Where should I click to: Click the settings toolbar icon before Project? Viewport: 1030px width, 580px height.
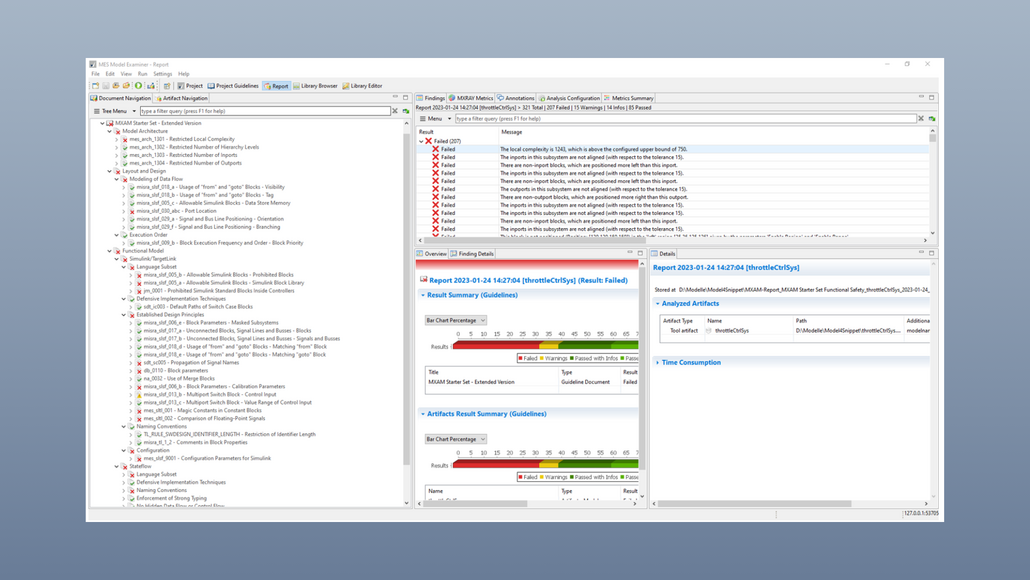[x=167, y=86]
